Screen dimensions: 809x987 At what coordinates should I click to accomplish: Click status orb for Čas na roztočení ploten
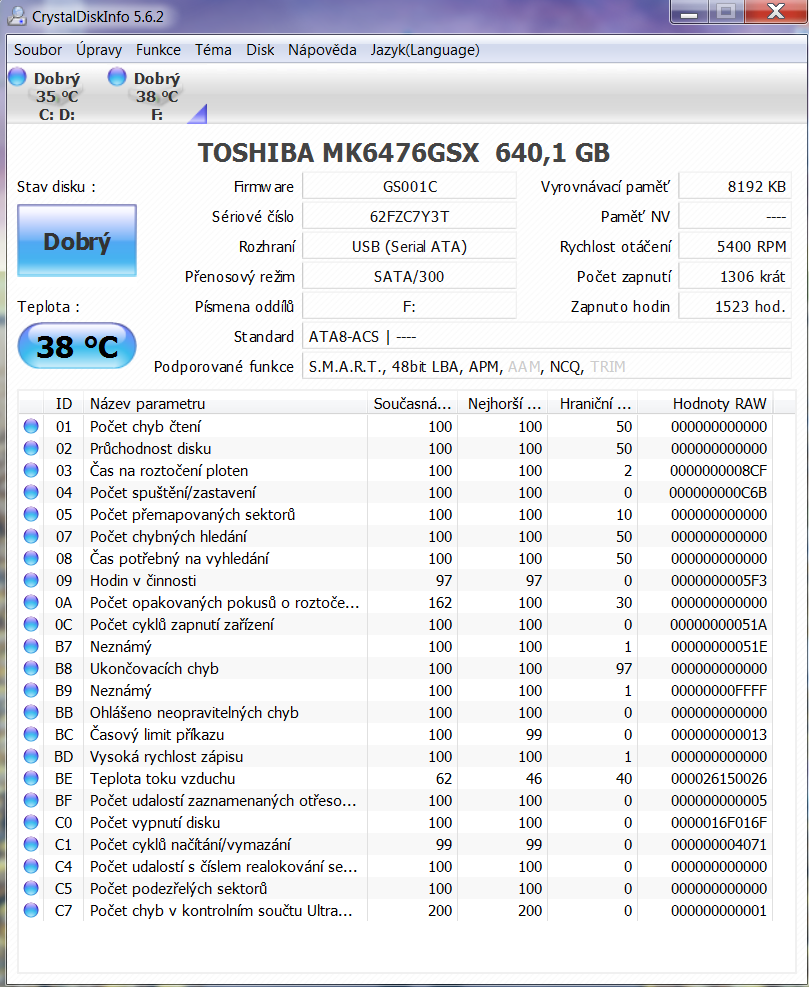point(31,470)
